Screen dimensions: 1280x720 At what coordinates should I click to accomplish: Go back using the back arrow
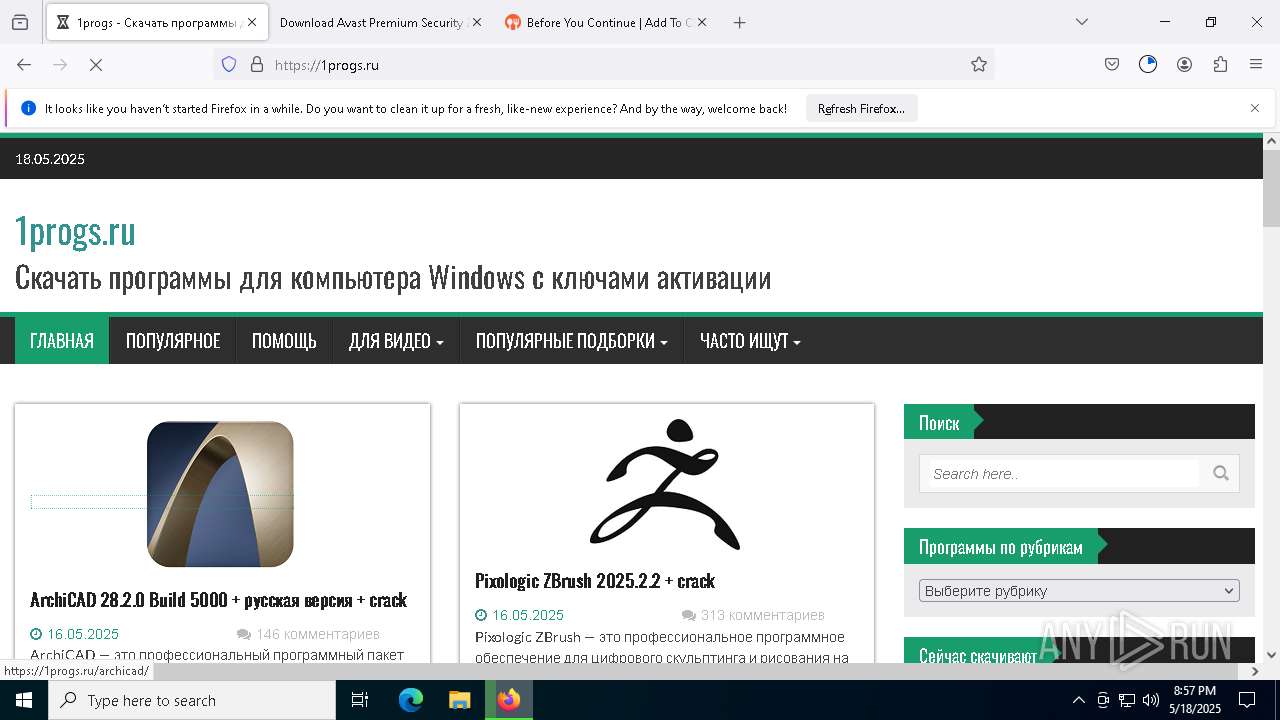(x=24, y=64)
